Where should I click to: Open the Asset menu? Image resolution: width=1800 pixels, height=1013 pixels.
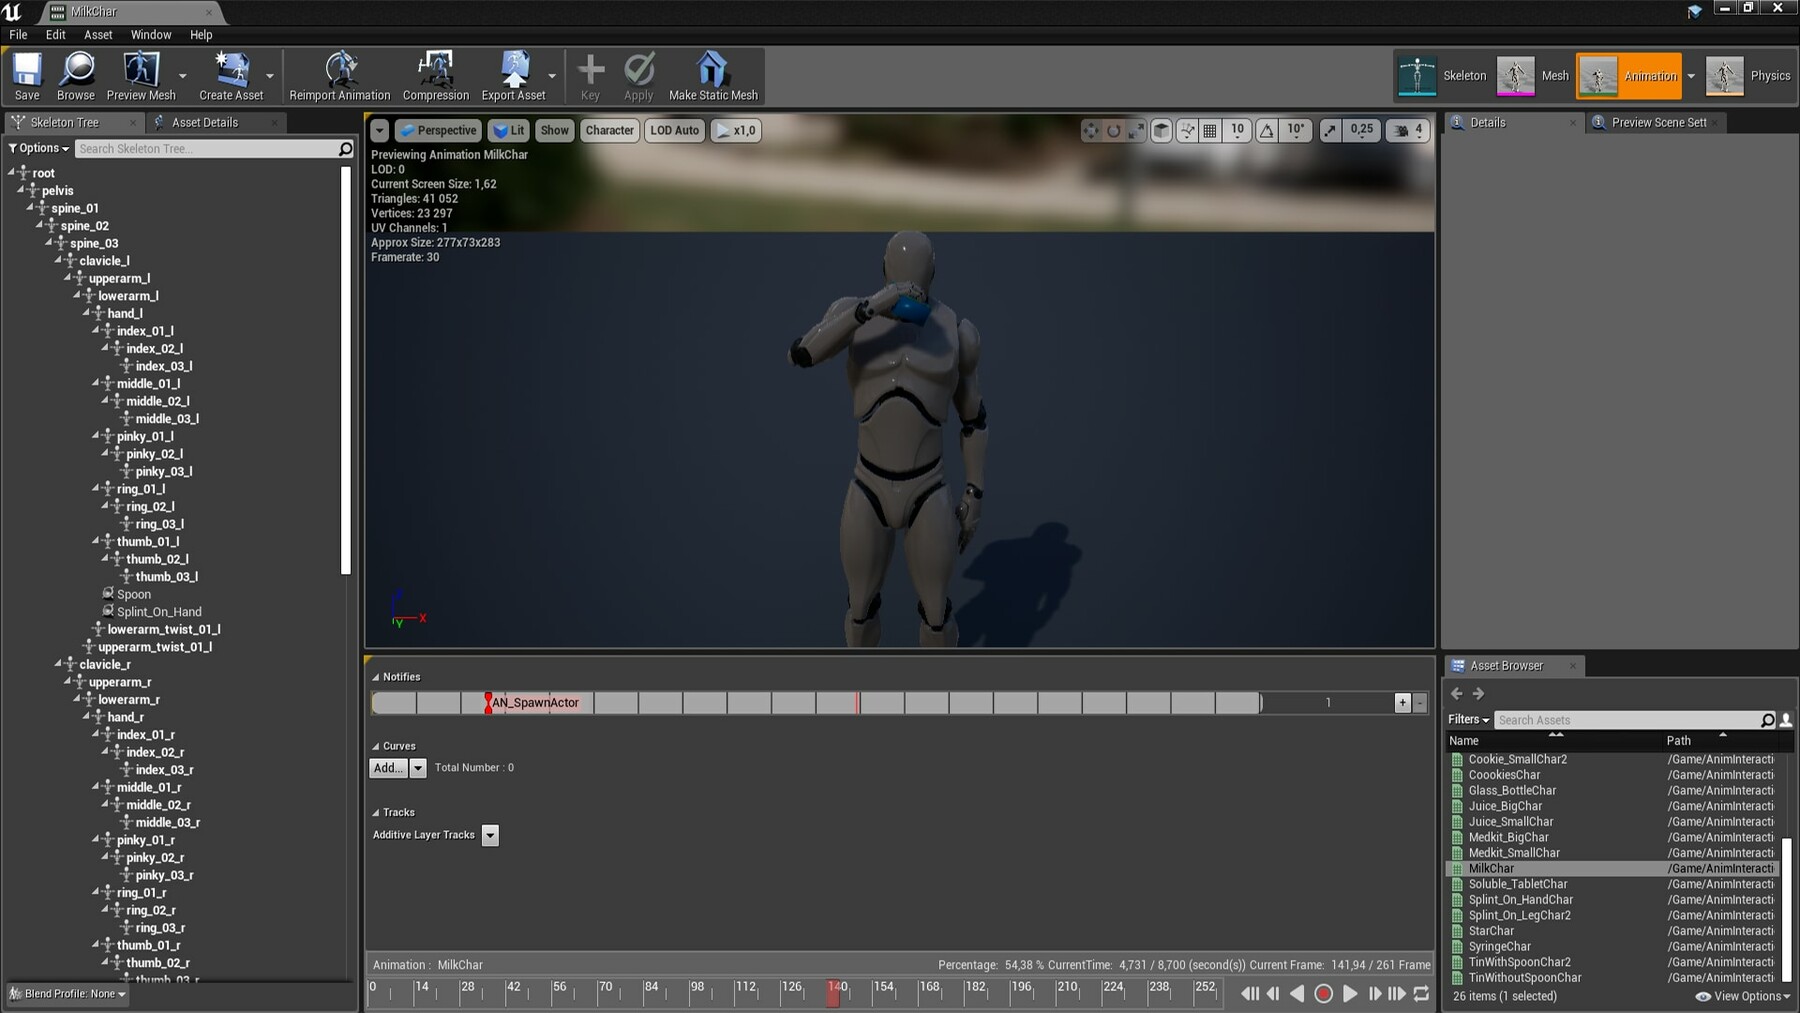[x=98, y=34]
